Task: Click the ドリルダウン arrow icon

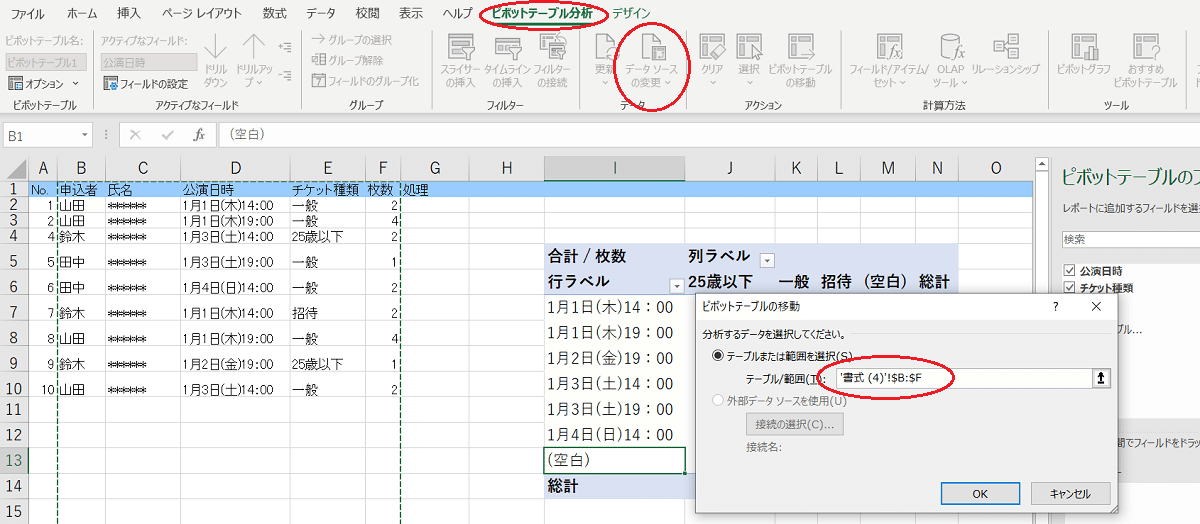Action: (216, 47)
